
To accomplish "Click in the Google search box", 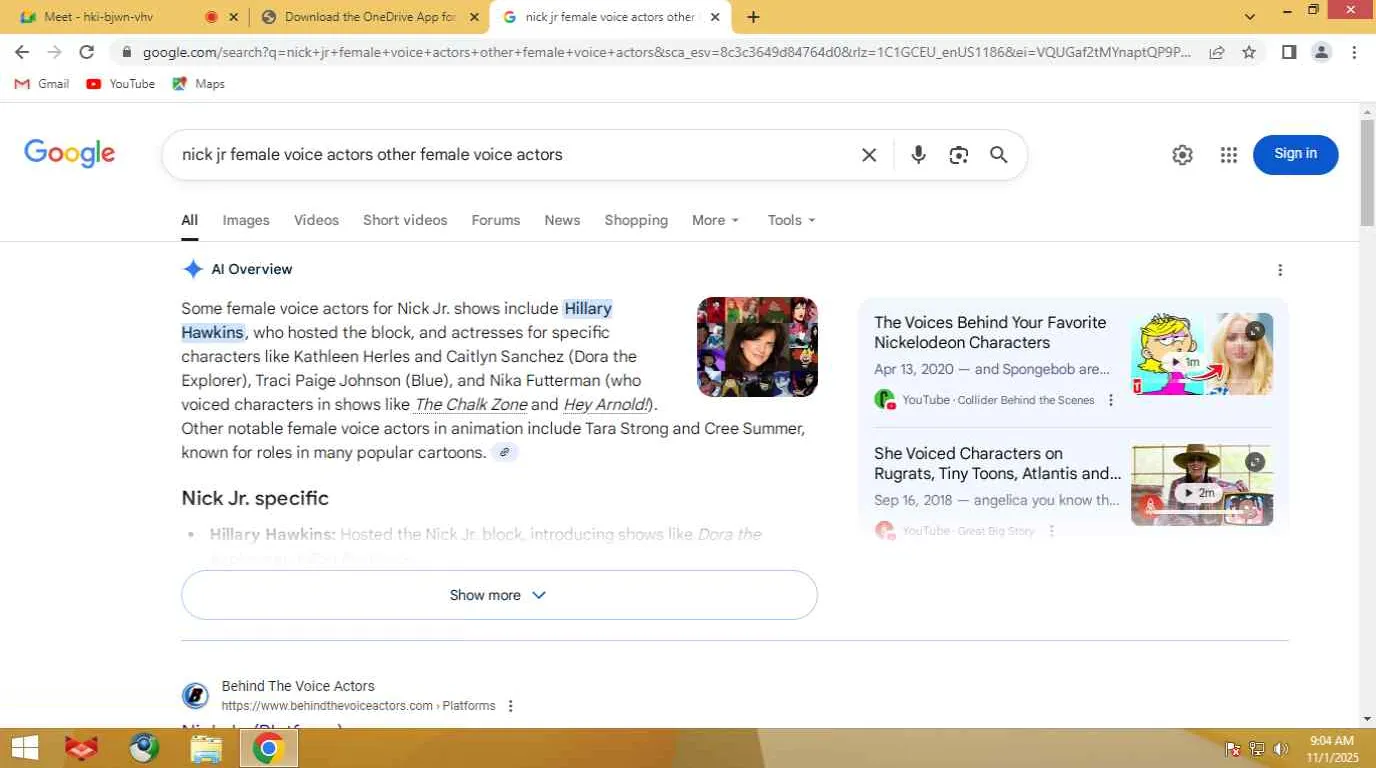I will click(510, 155).
